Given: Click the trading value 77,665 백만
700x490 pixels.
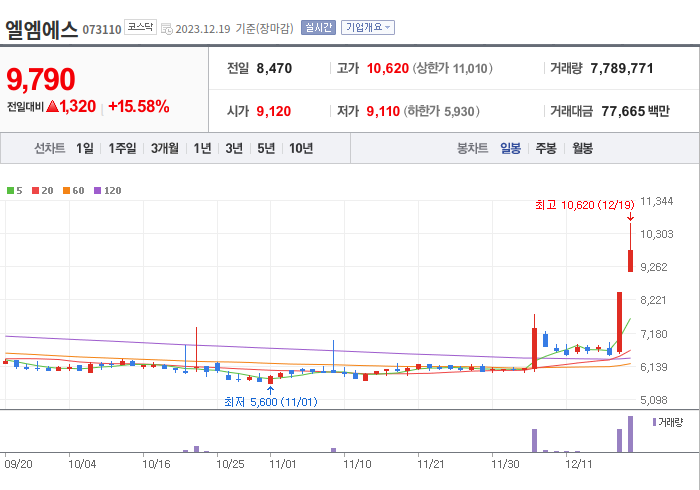Looking at the screenshot, I should click(x=635, y=111).
